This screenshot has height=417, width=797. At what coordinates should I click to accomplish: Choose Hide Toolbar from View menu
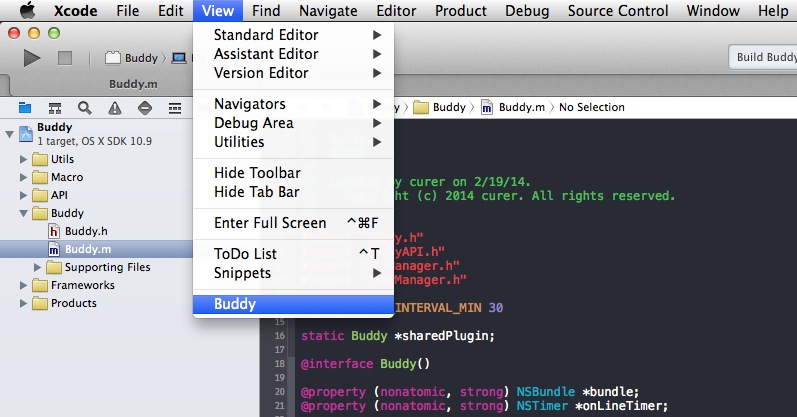click(x=293, y=173)
